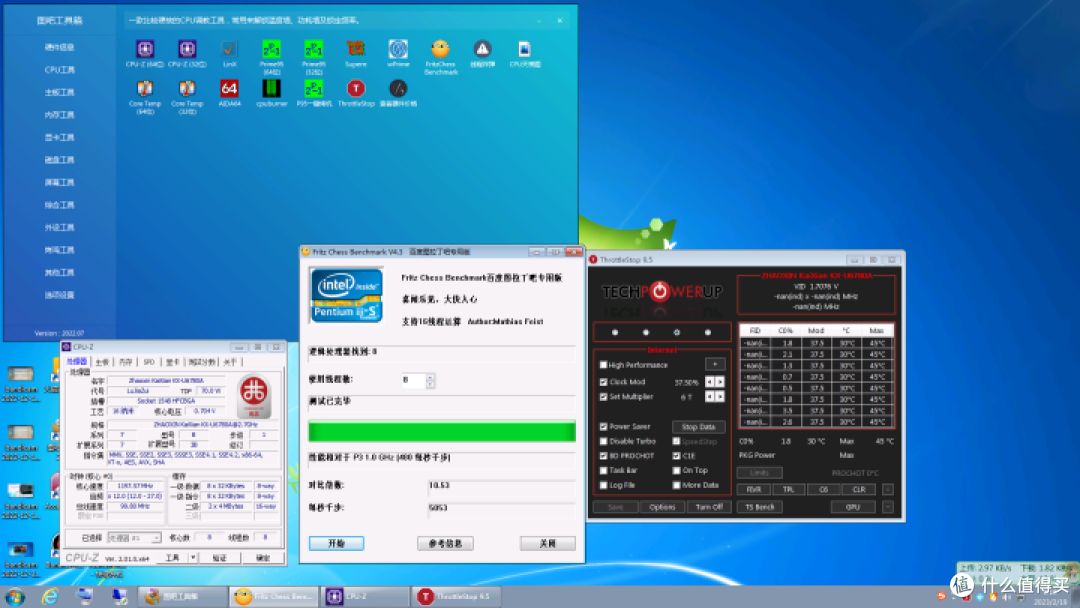
Task: Click the Stop Data button in ThrottleStop
Action: pyautogui.click(x=698, y=427)
